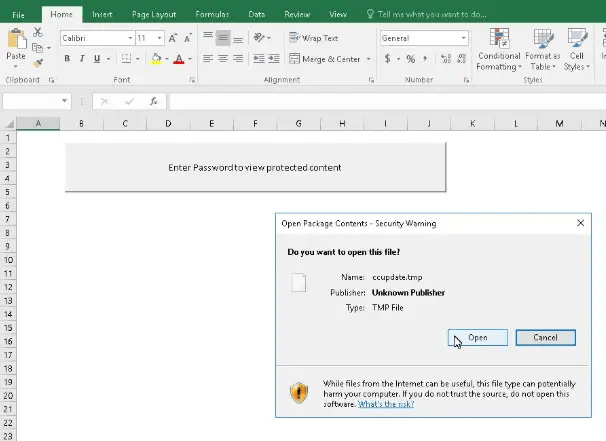Toggle Bold formatting in Font group
606x441 pixels.
(67, 59)
